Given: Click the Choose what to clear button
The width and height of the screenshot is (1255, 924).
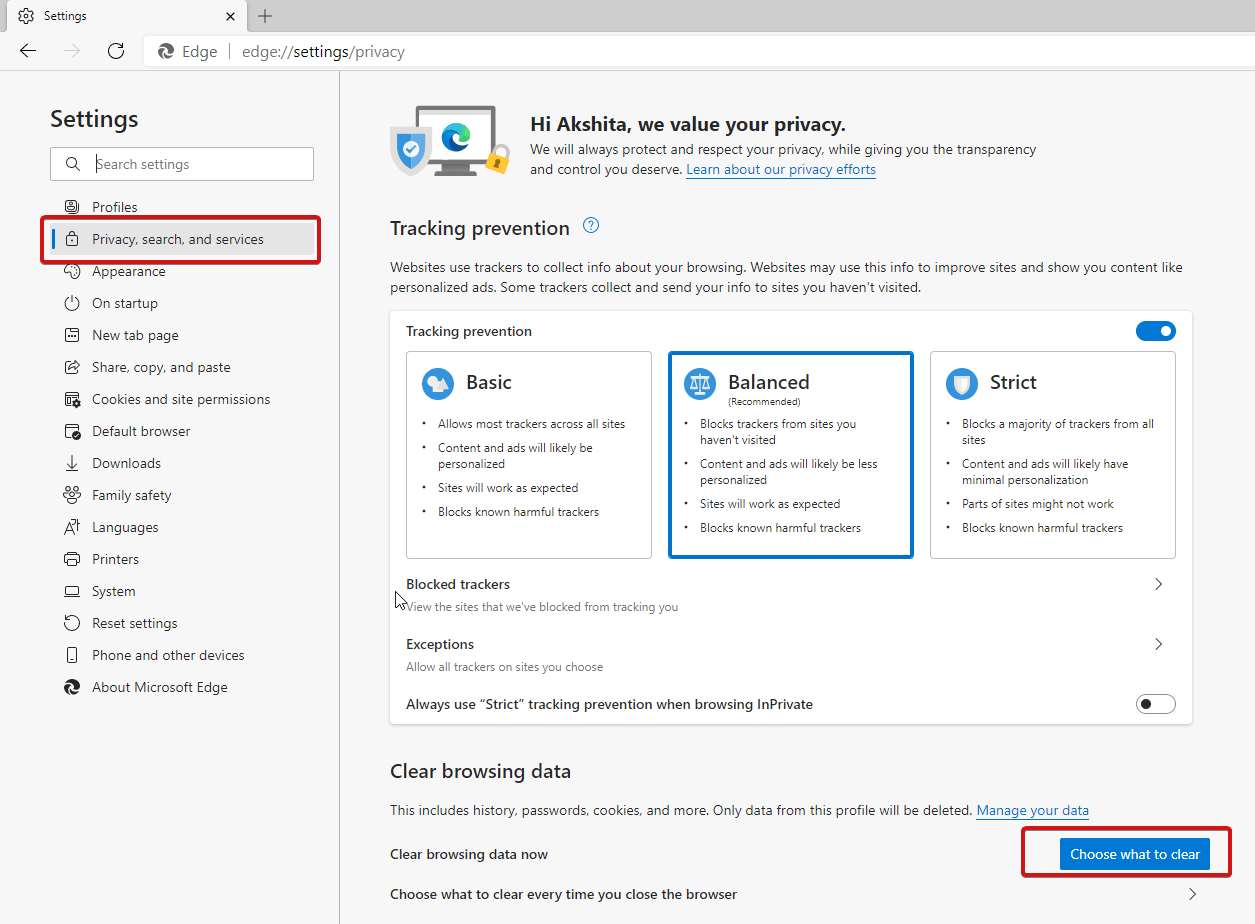Looking at the screenshot, I should tap(1135, 854).
